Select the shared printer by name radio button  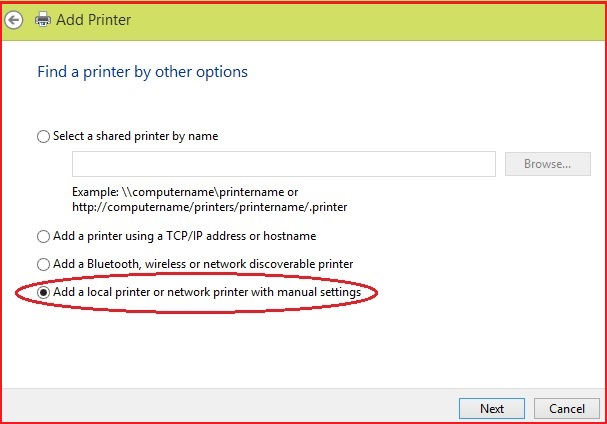[43, 136]
